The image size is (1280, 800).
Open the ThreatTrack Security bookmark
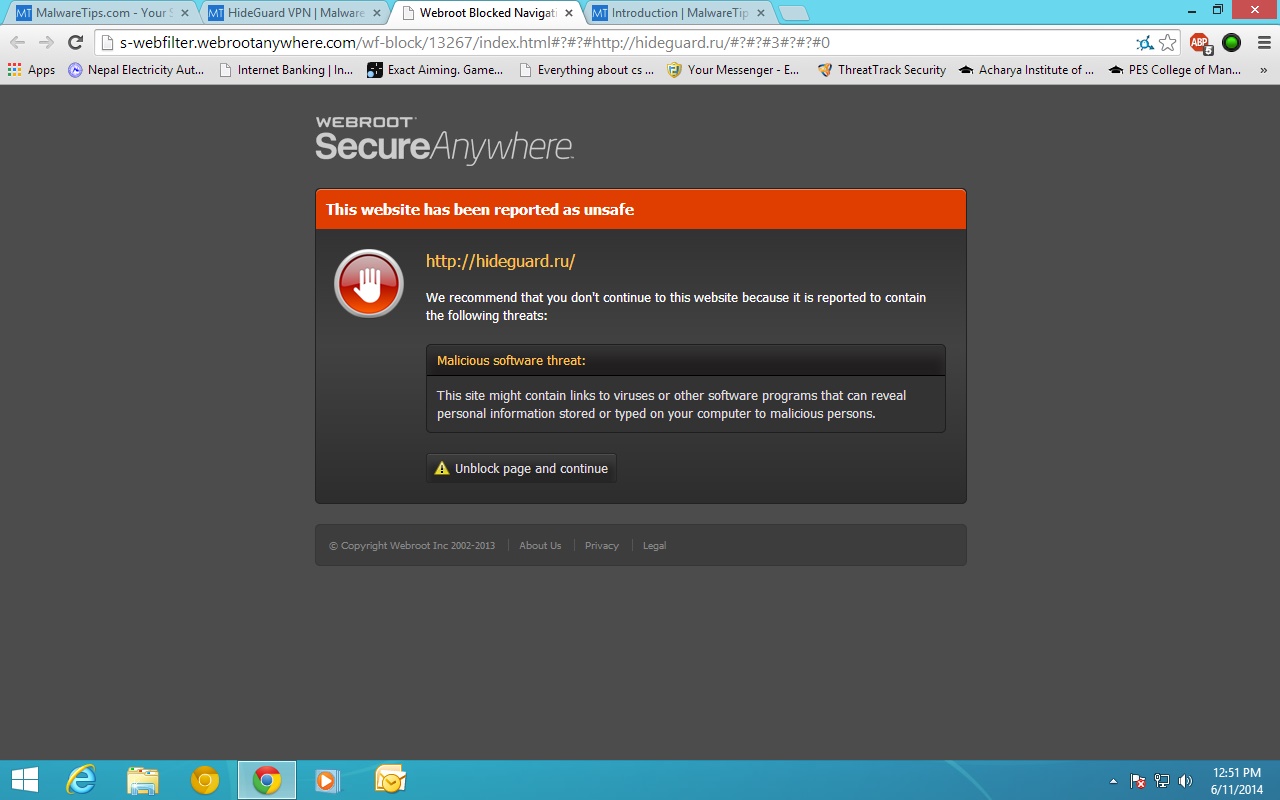[x=881, y=70]
